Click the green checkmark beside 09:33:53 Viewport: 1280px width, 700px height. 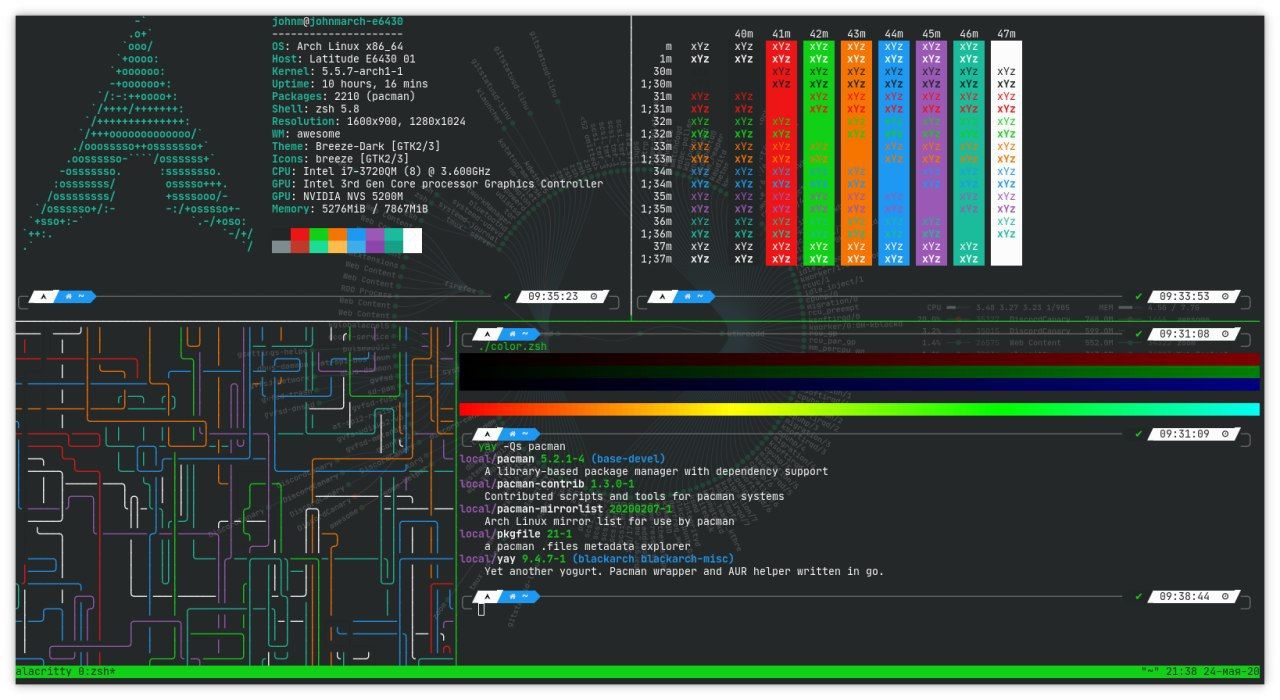click(1138, 296)
